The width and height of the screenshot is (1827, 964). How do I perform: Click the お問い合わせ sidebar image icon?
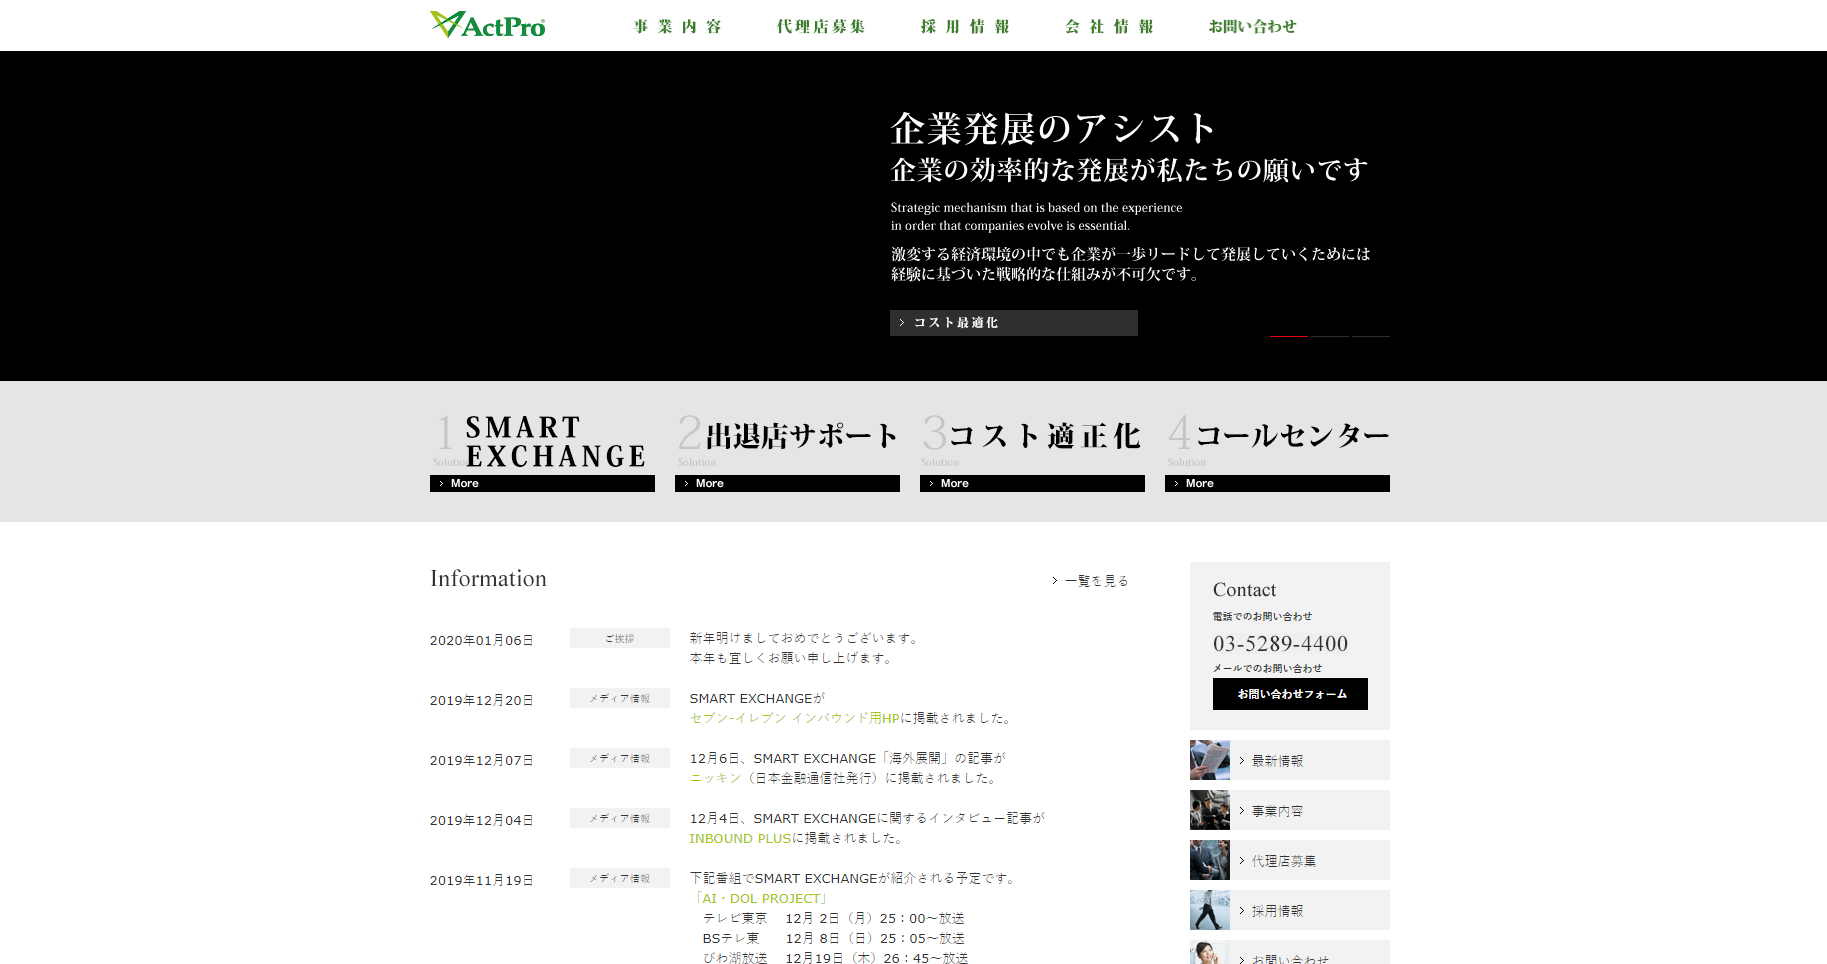pos(1209,953)
